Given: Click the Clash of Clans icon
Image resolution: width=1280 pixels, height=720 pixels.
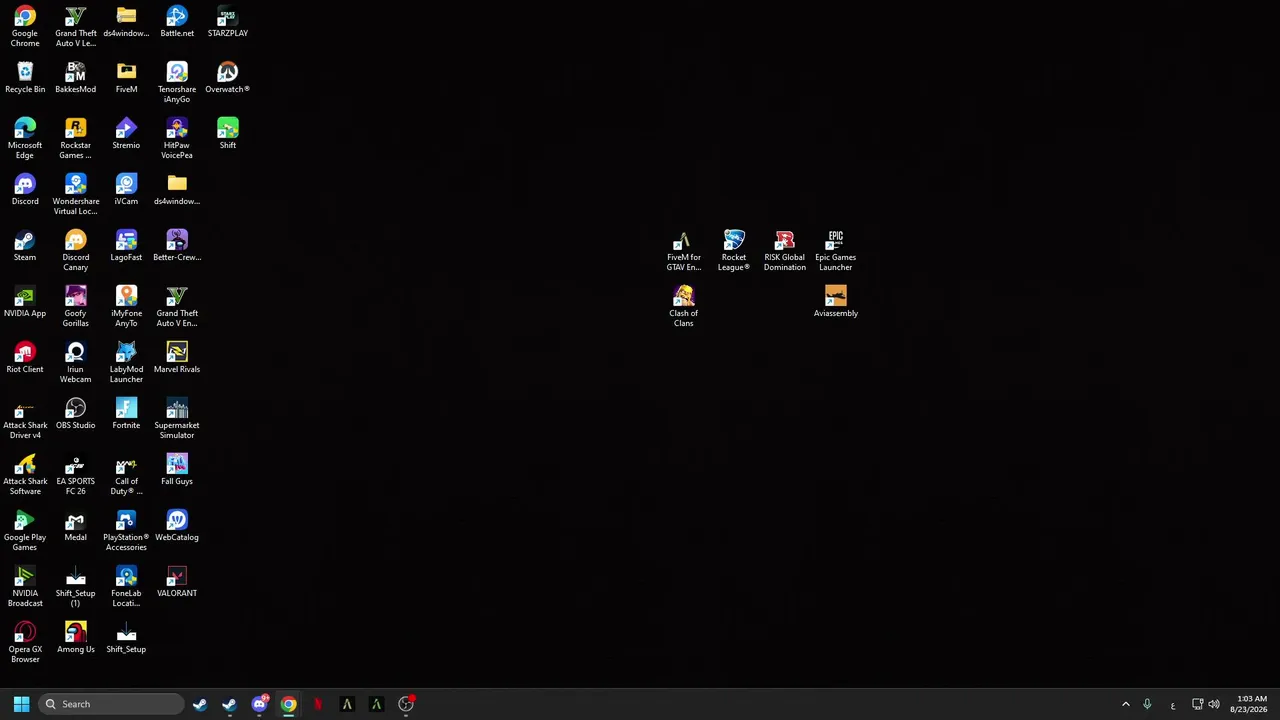Looking at the screenshot, I should tap(684, 307).
